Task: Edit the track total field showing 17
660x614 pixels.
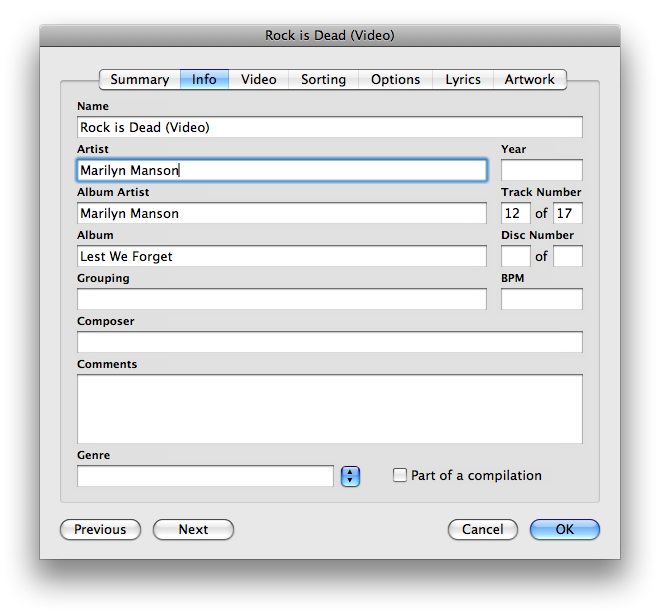Action: [568, 213]
